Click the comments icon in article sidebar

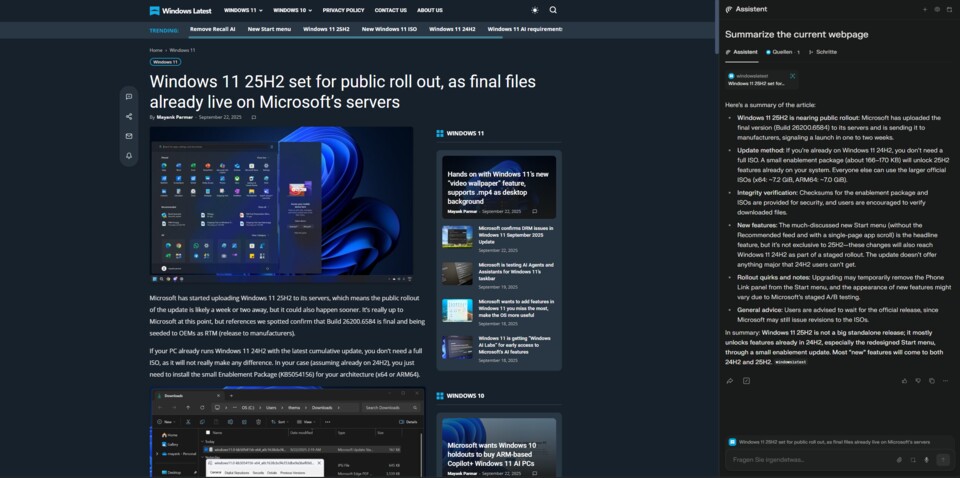129,97
